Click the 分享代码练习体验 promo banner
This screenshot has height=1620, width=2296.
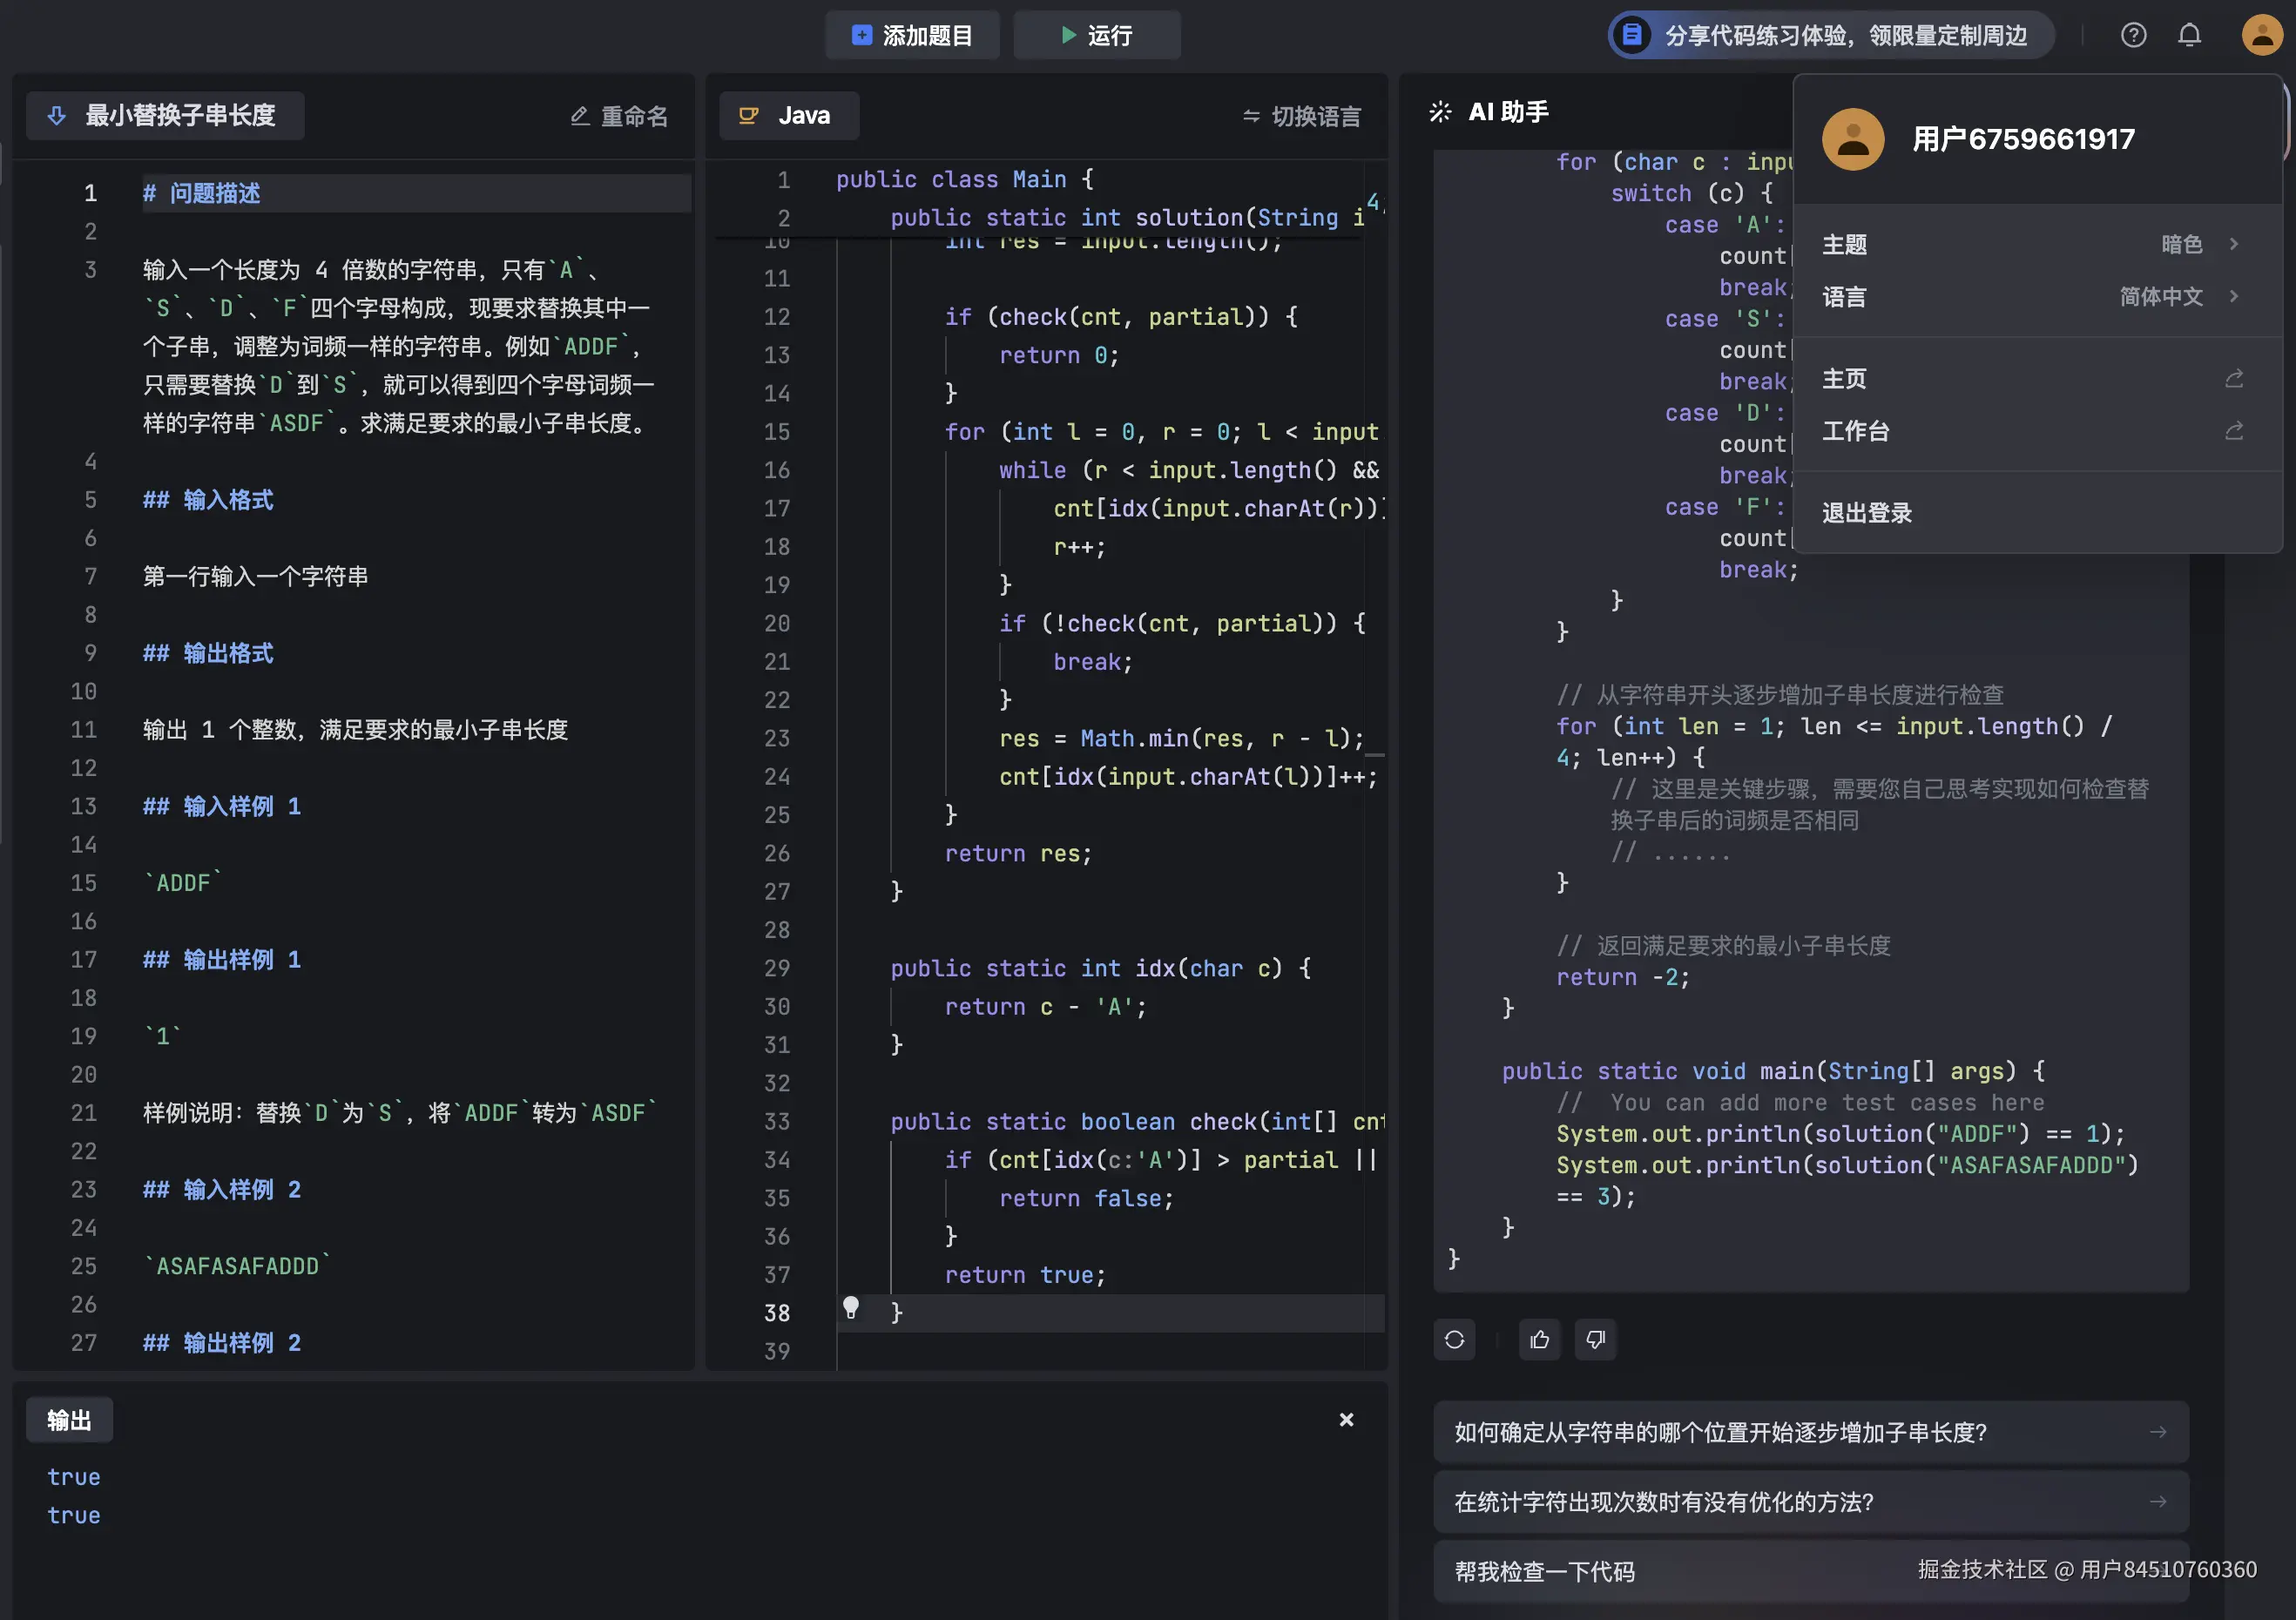pos(1831,36)
